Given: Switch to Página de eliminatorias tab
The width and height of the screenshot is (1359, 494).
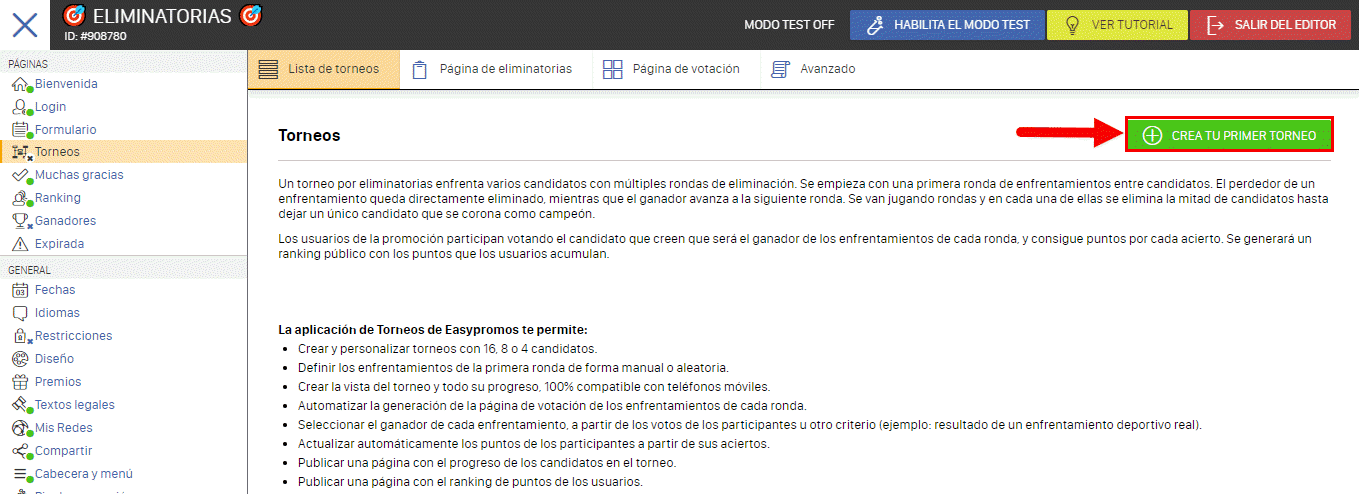Looking at the screenshot, I should tap(492, 69).
